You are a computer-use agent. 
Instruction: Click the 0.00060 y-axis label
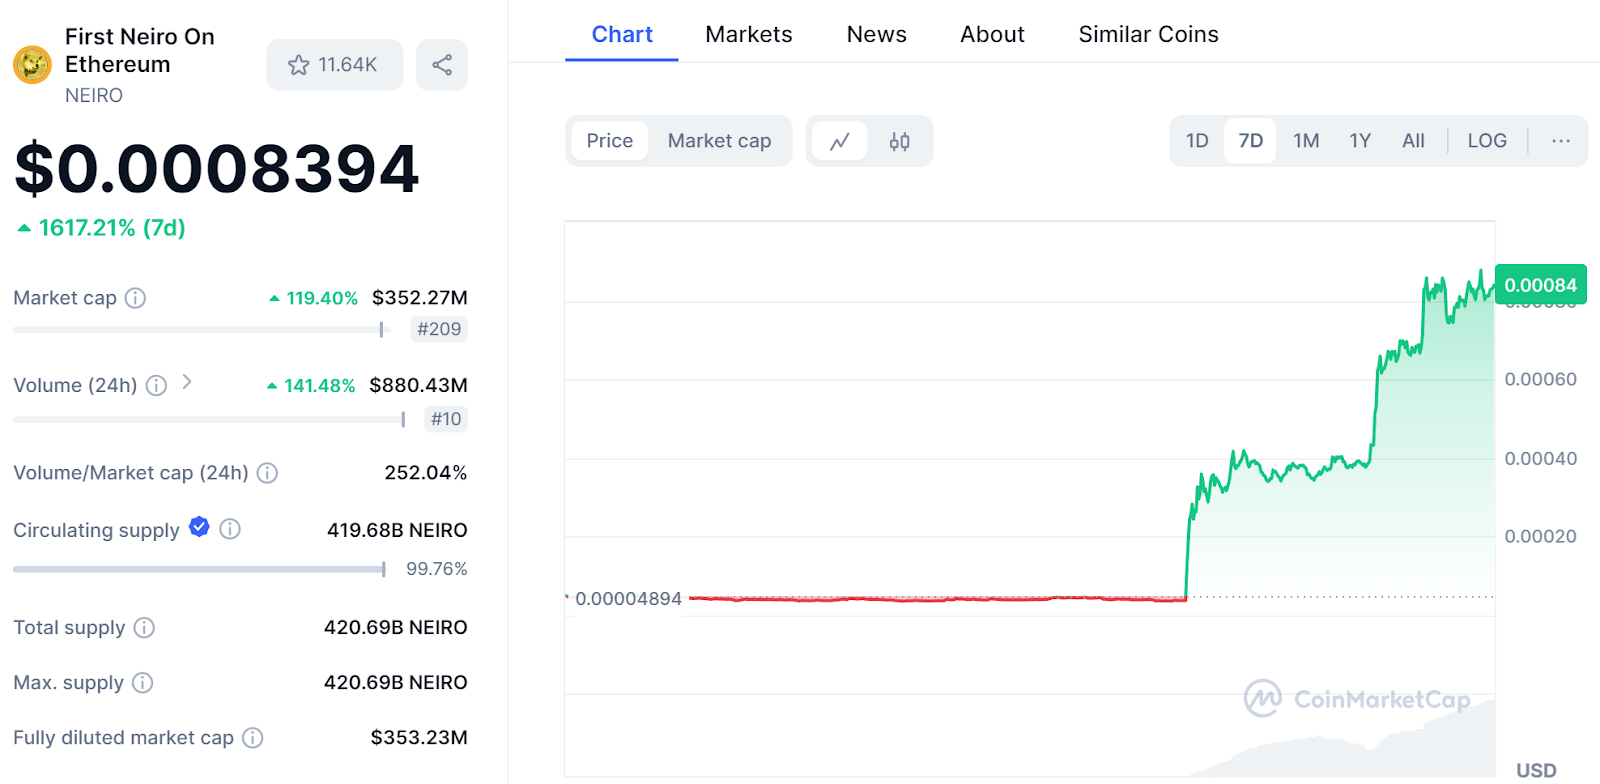tap(1540, 379)
